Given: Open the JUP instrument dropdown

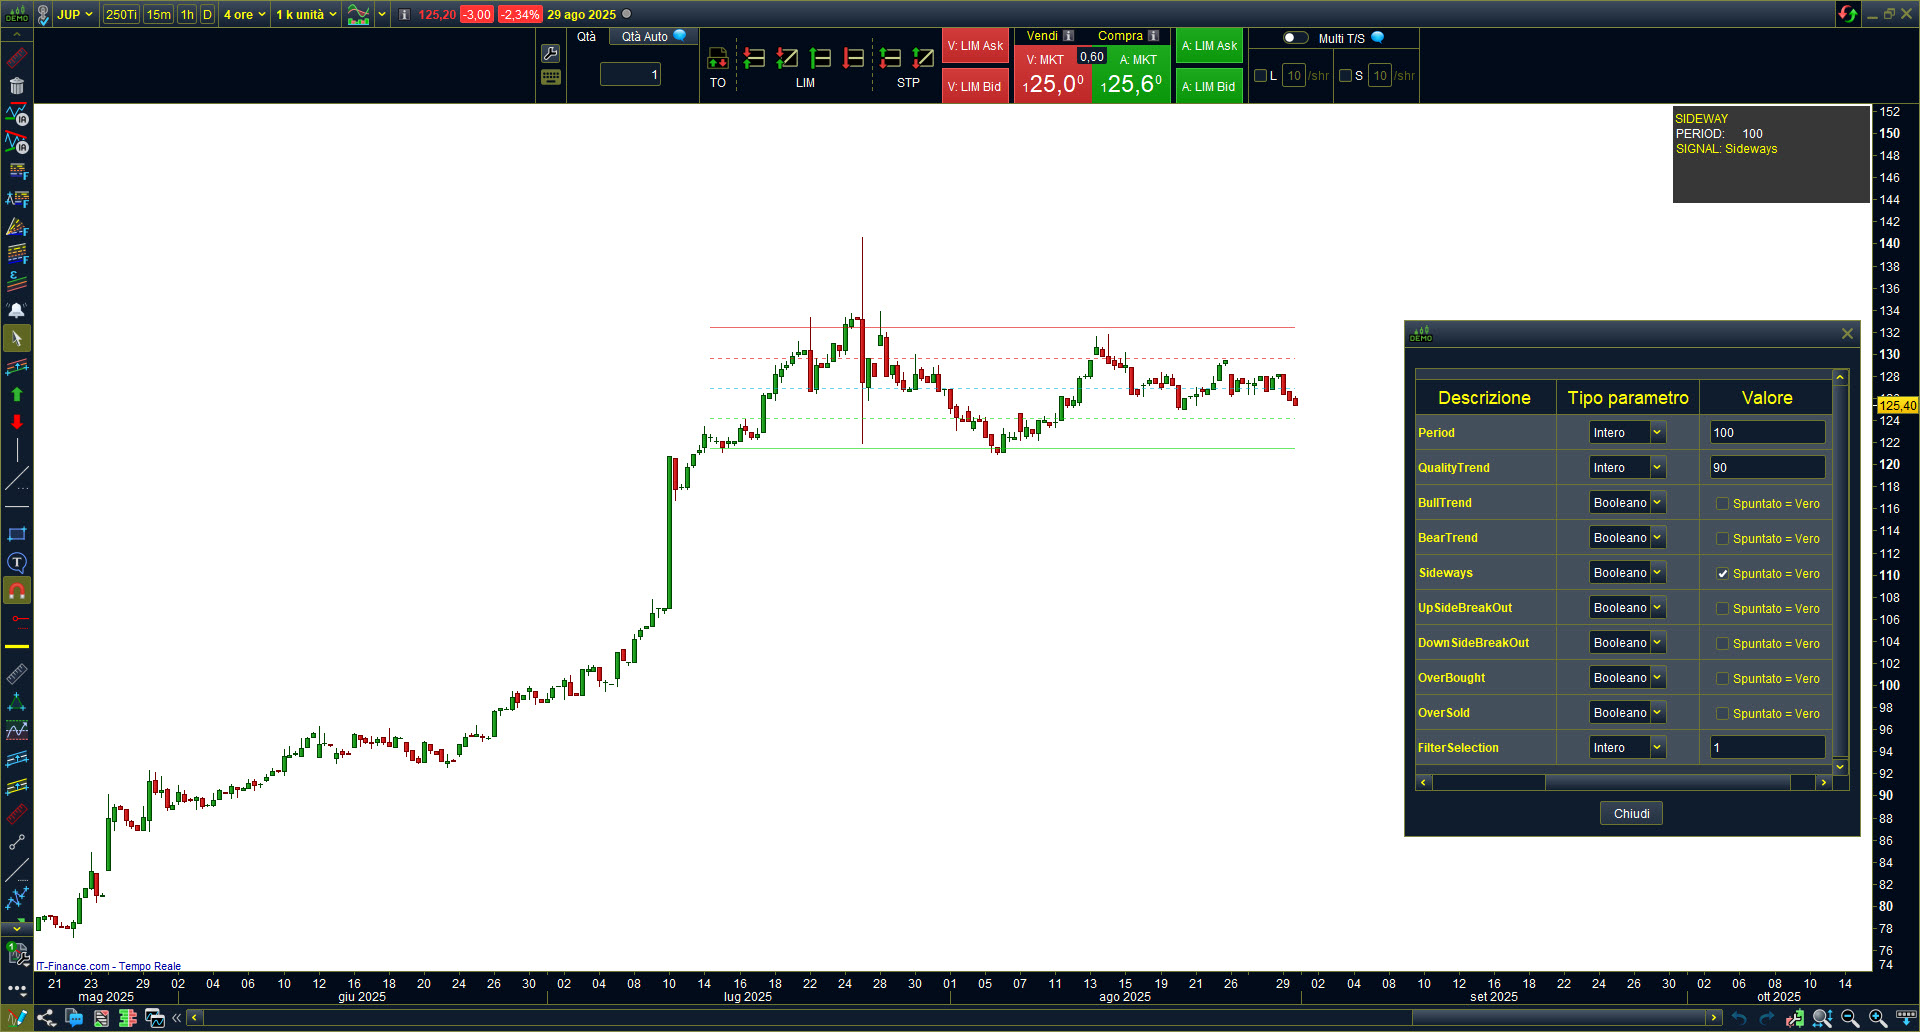Looking at the screenshot, I should pos(75,14).
